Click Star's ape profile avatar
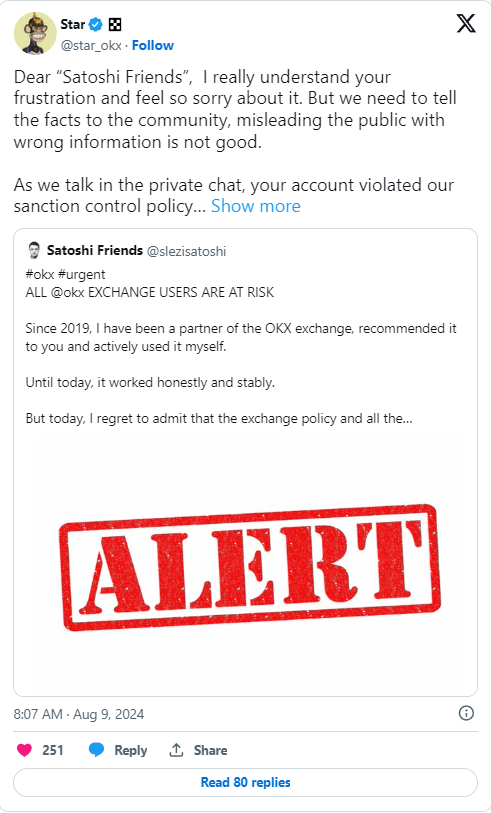The width and height of the screenshot is (491, 813). point(35,33)
